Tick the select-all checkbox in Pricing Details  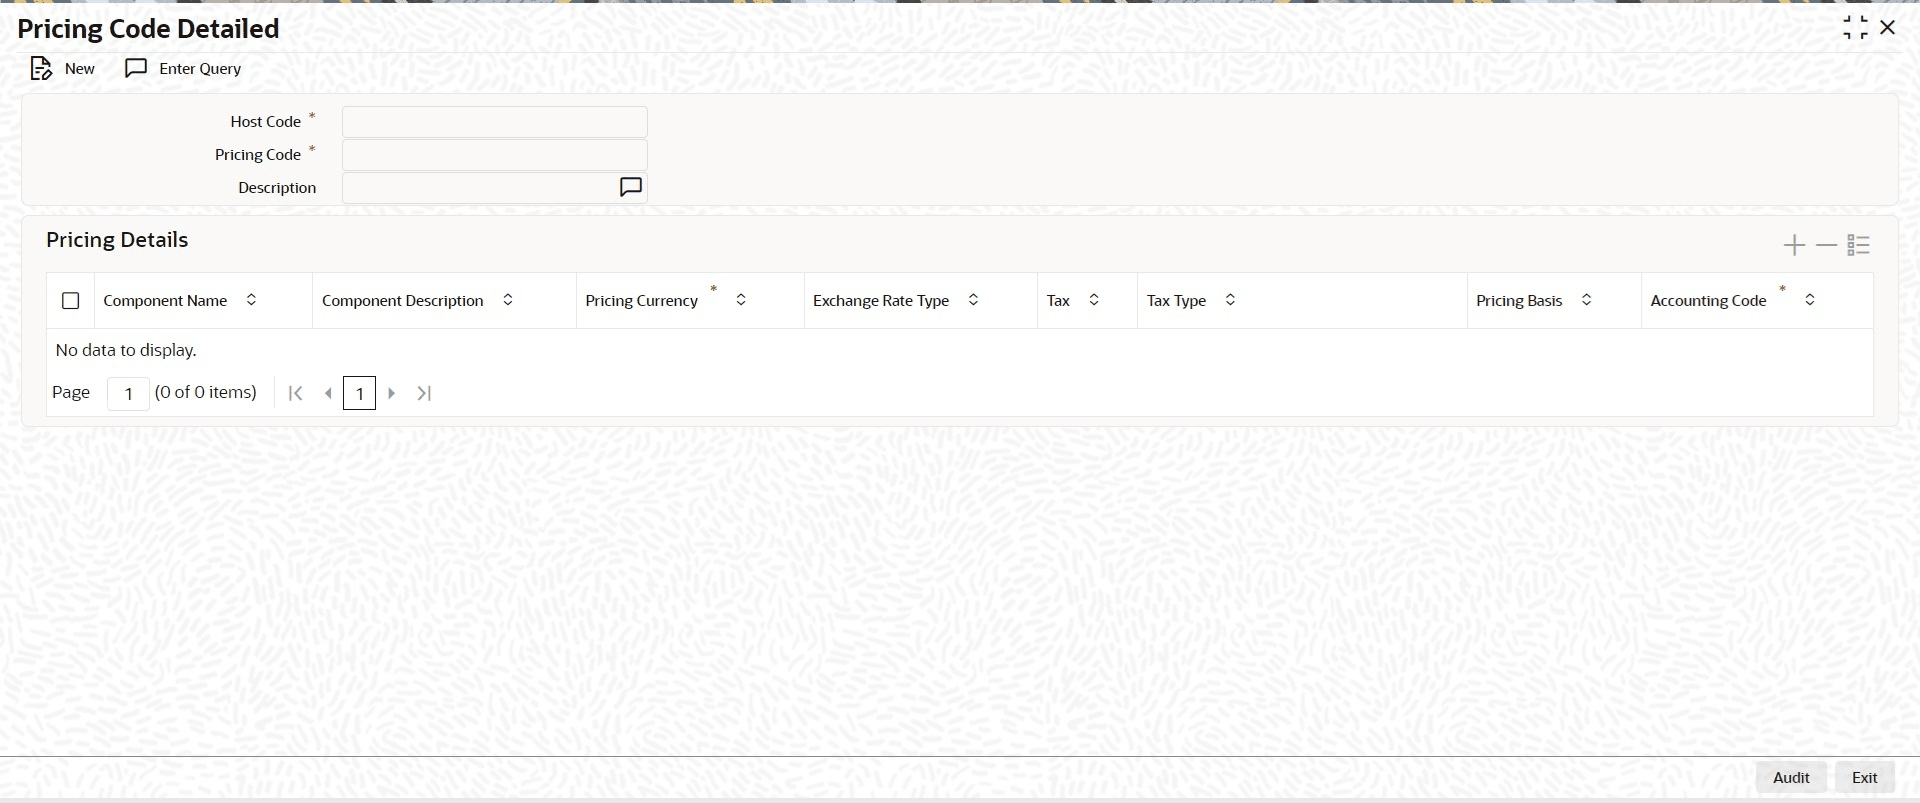[71, 301]
